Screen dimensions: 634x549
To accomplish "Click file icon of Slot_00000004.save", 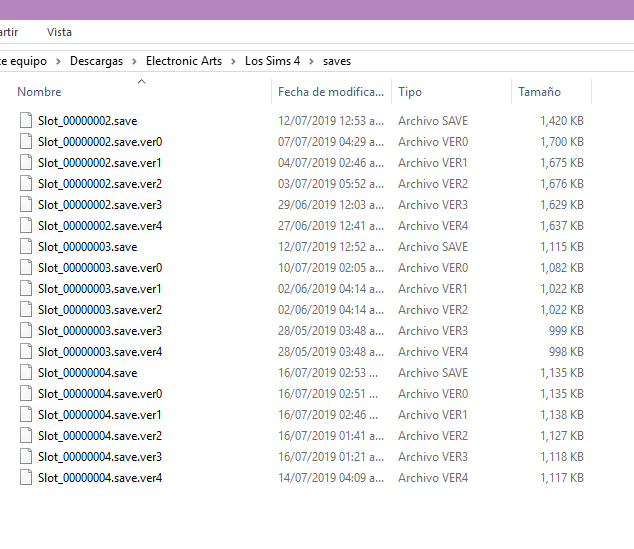I will tap(26, 373).
